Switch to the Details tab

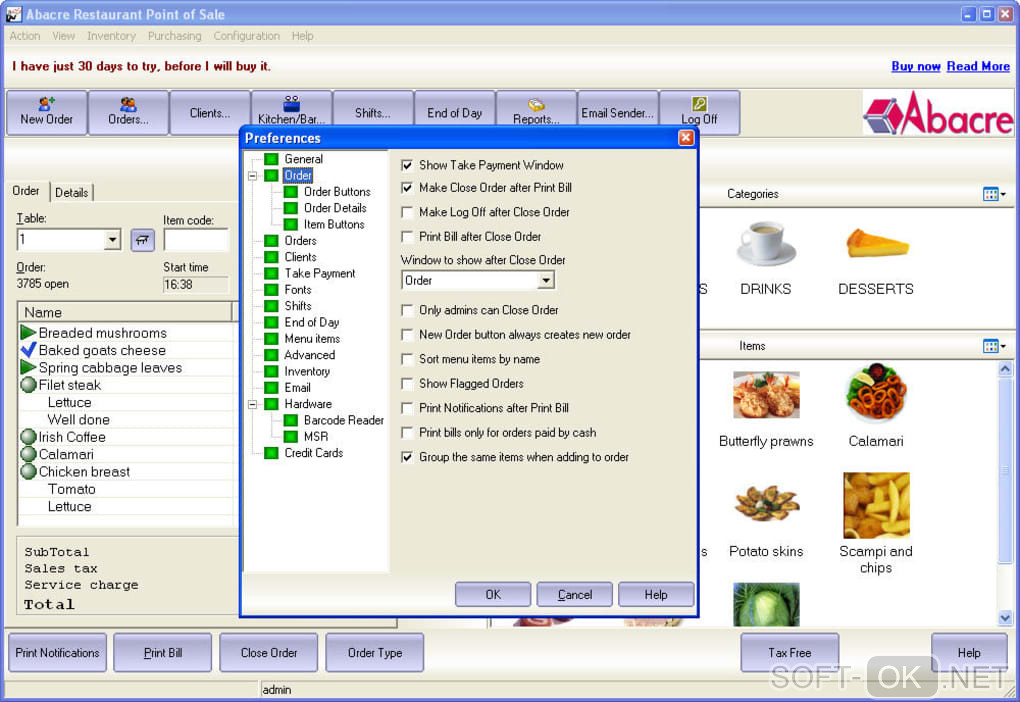72,193
